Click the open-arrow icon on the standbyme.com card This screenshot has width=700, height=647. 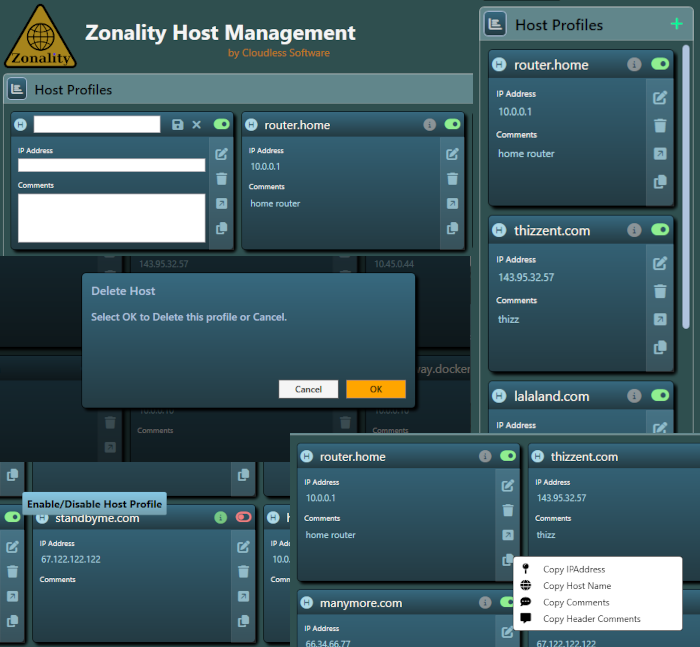pyautogui.click(x=243, y=596)
